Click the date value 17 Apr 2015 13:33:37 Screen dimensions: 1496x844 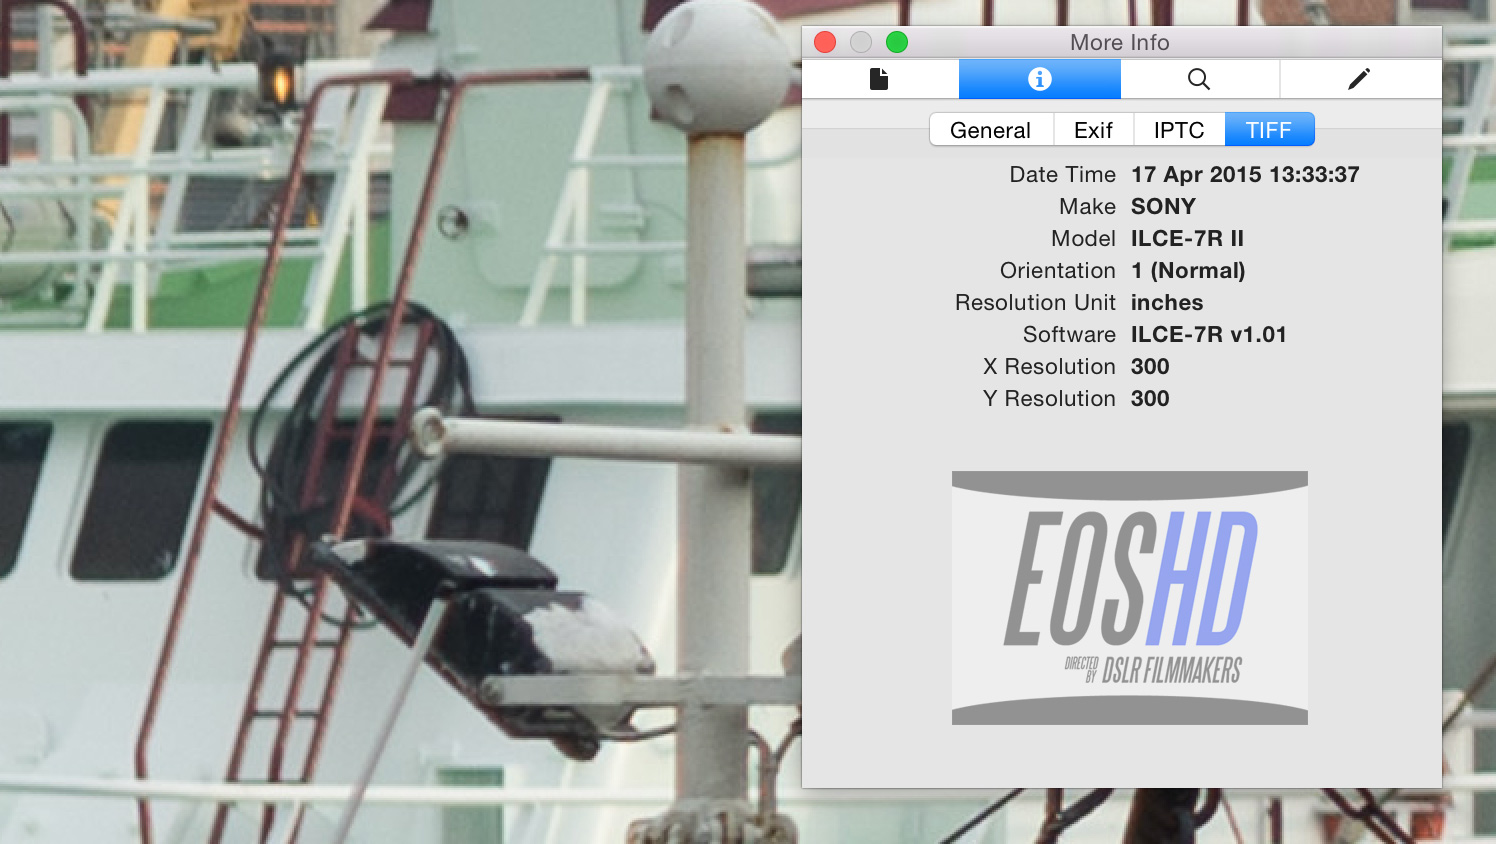point(1245,174)
